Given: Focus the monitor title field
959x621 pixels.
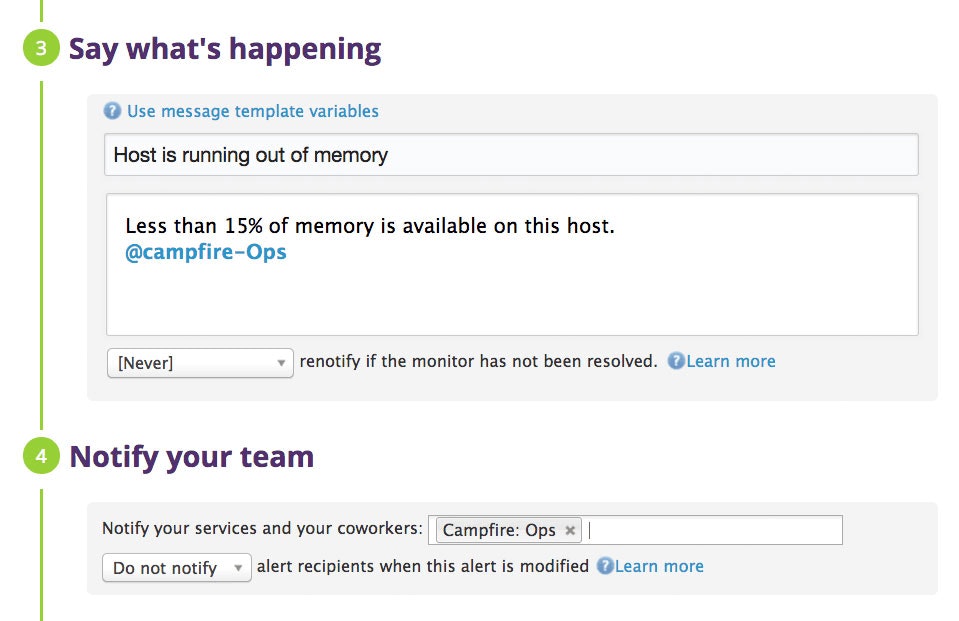Looking at the screenshot, I should [x=511, y=155].
